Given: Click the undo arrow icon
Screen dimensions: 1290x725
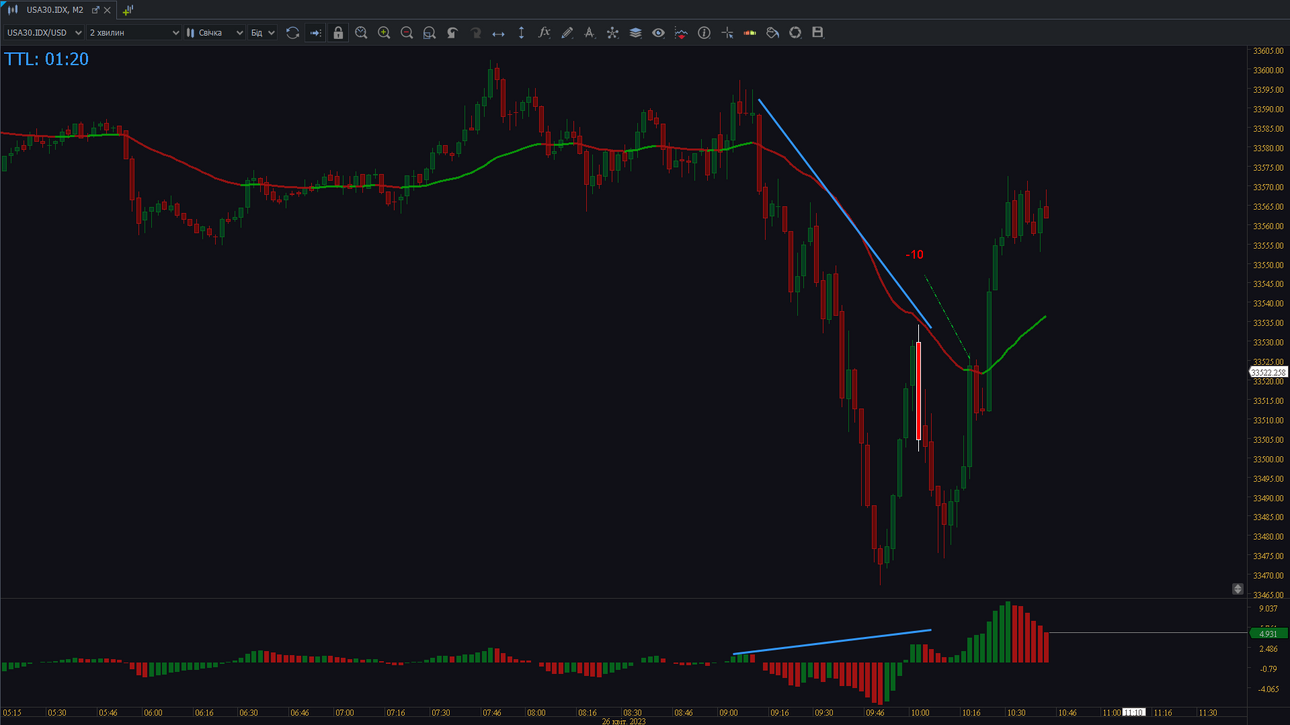Looking at the screenshot, I should [452, 33].
